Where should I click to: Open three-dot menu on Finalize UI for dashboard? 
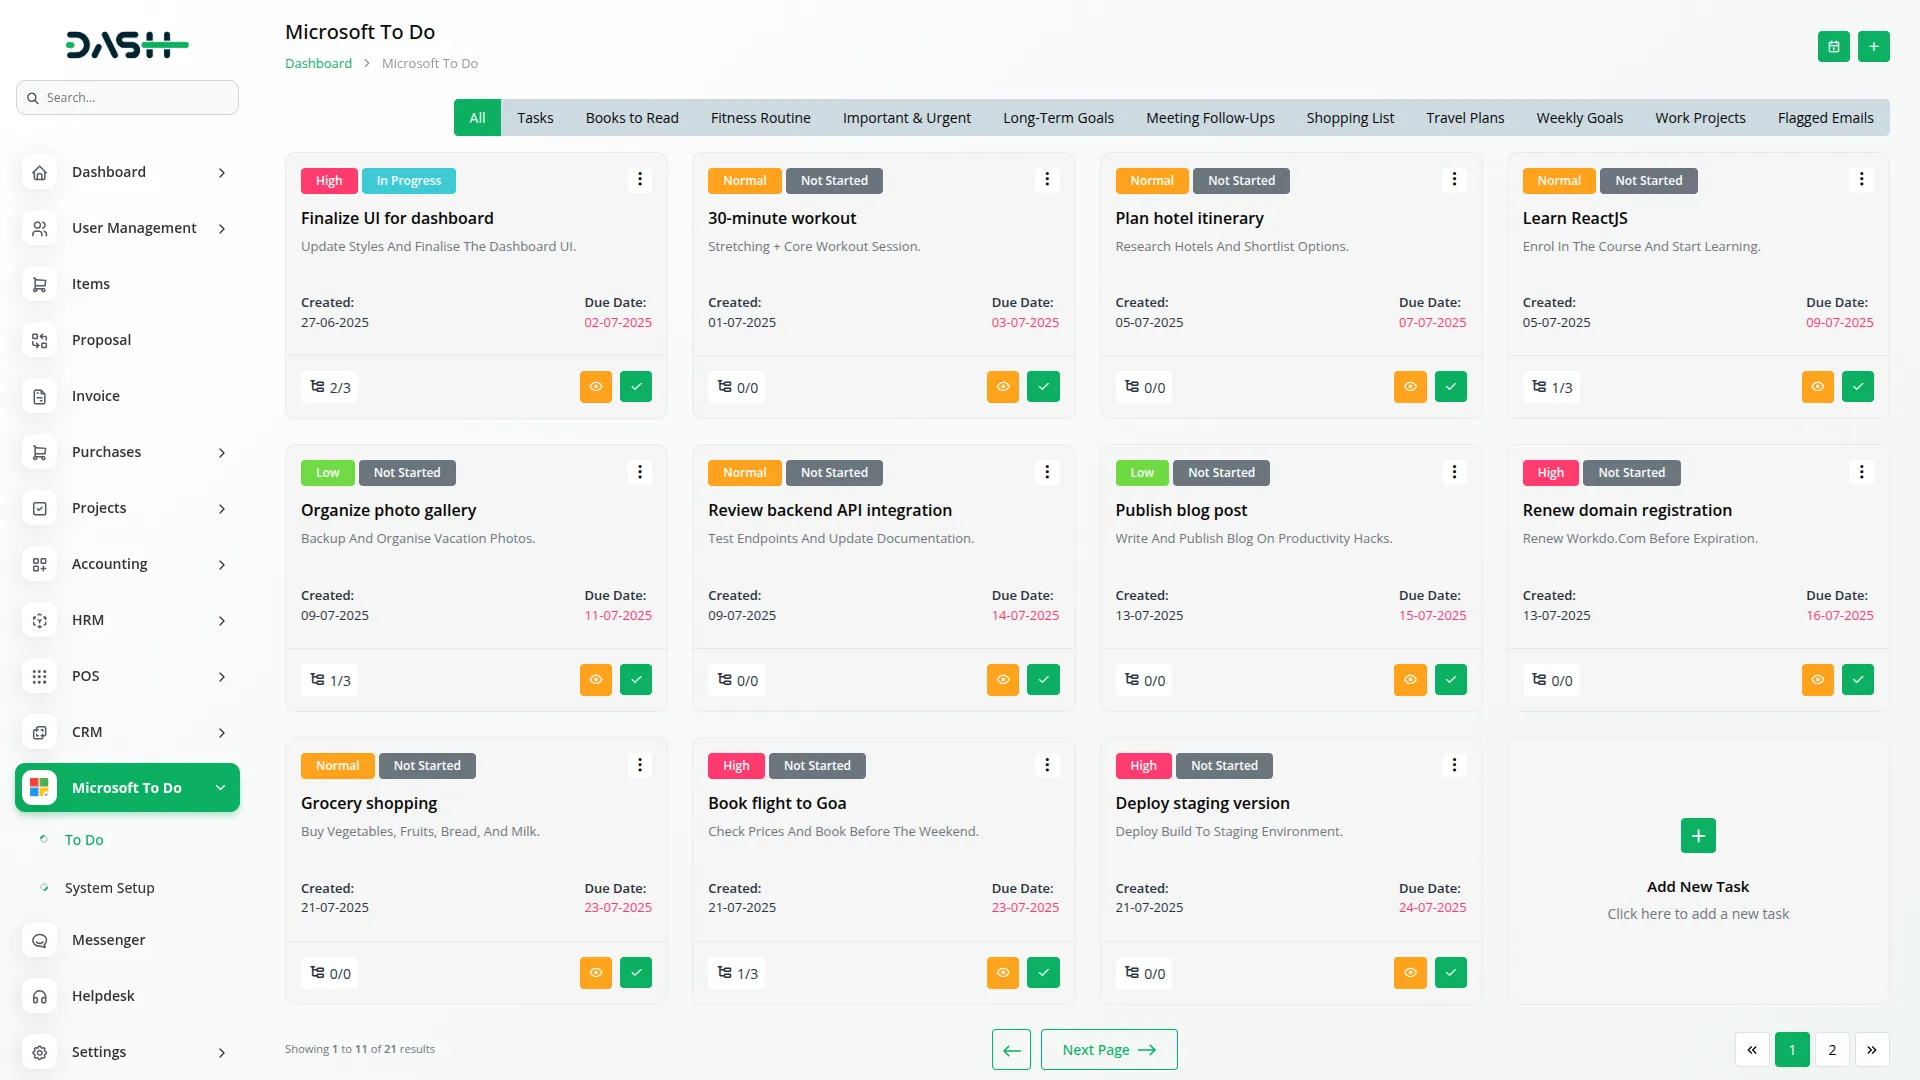coord(640,180)
